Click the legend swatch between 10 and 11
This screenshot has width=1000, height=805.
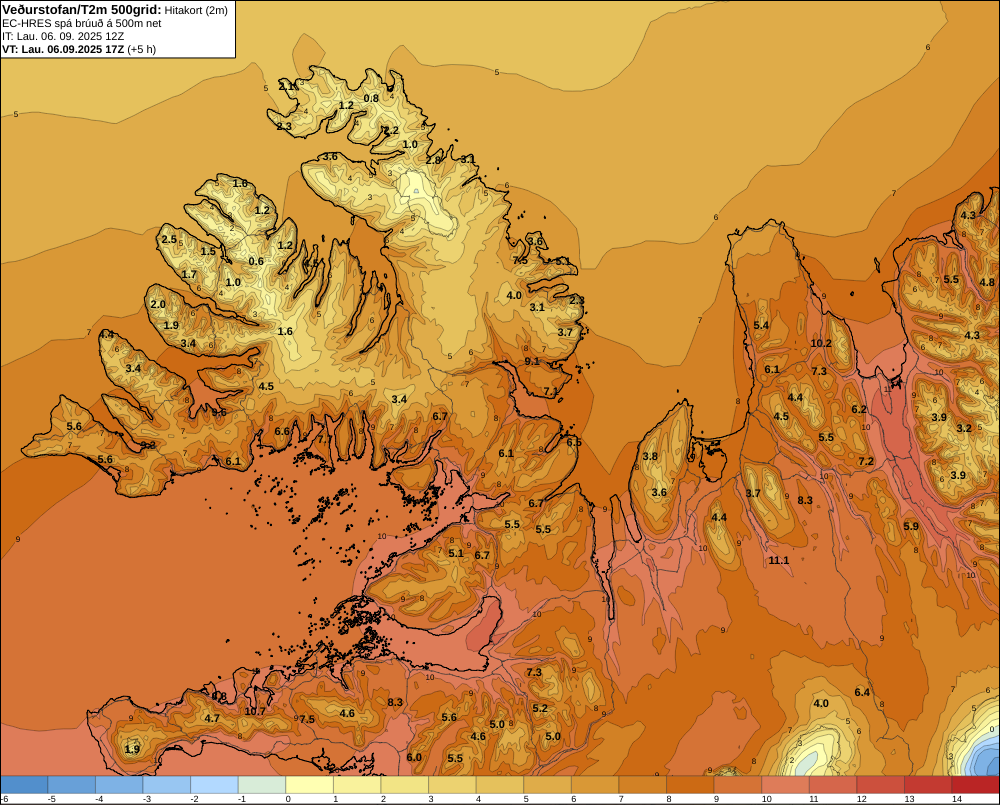[785, 785]
